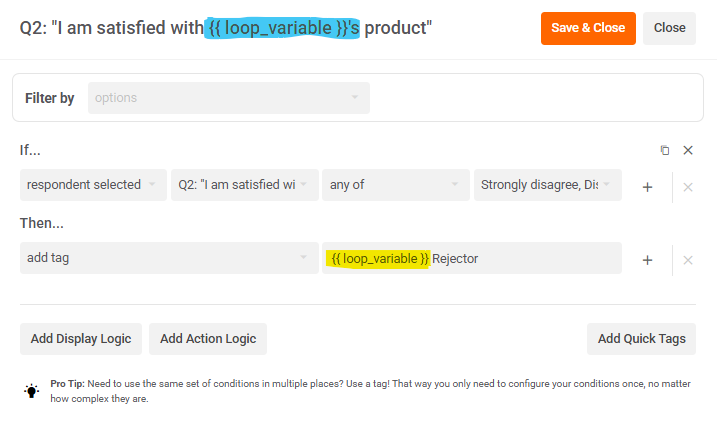Add another condition with the If row plus
The image size is (717, 432).
pos(647,186)
